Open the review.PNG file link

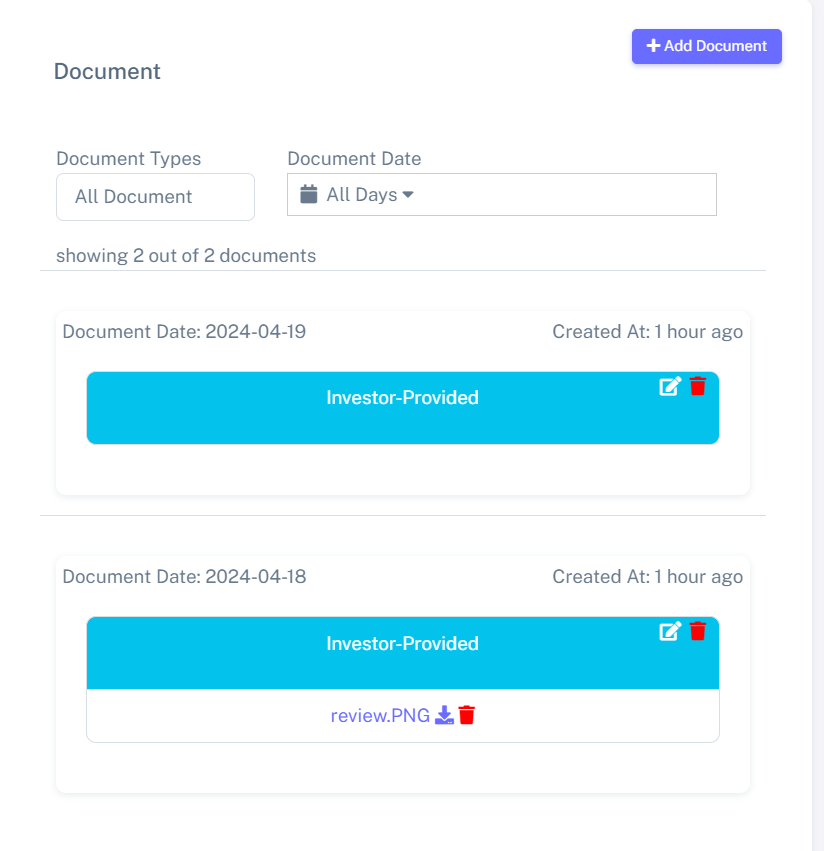(380, 715)
